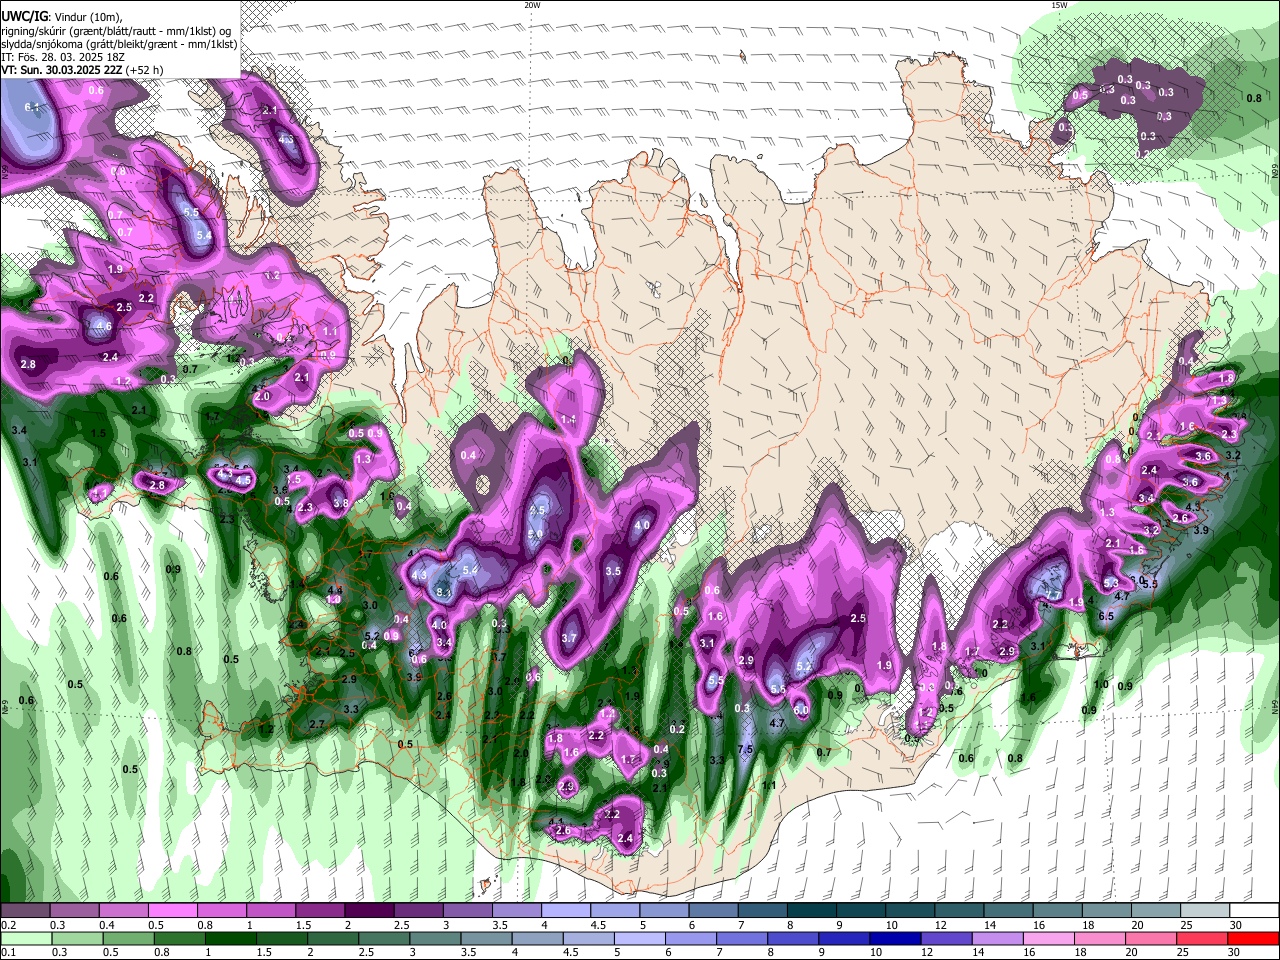Viewport: 1280px width, 960px height.
Task: Click the pink 18 swatch in lower legend
Action: point(1100,938)
